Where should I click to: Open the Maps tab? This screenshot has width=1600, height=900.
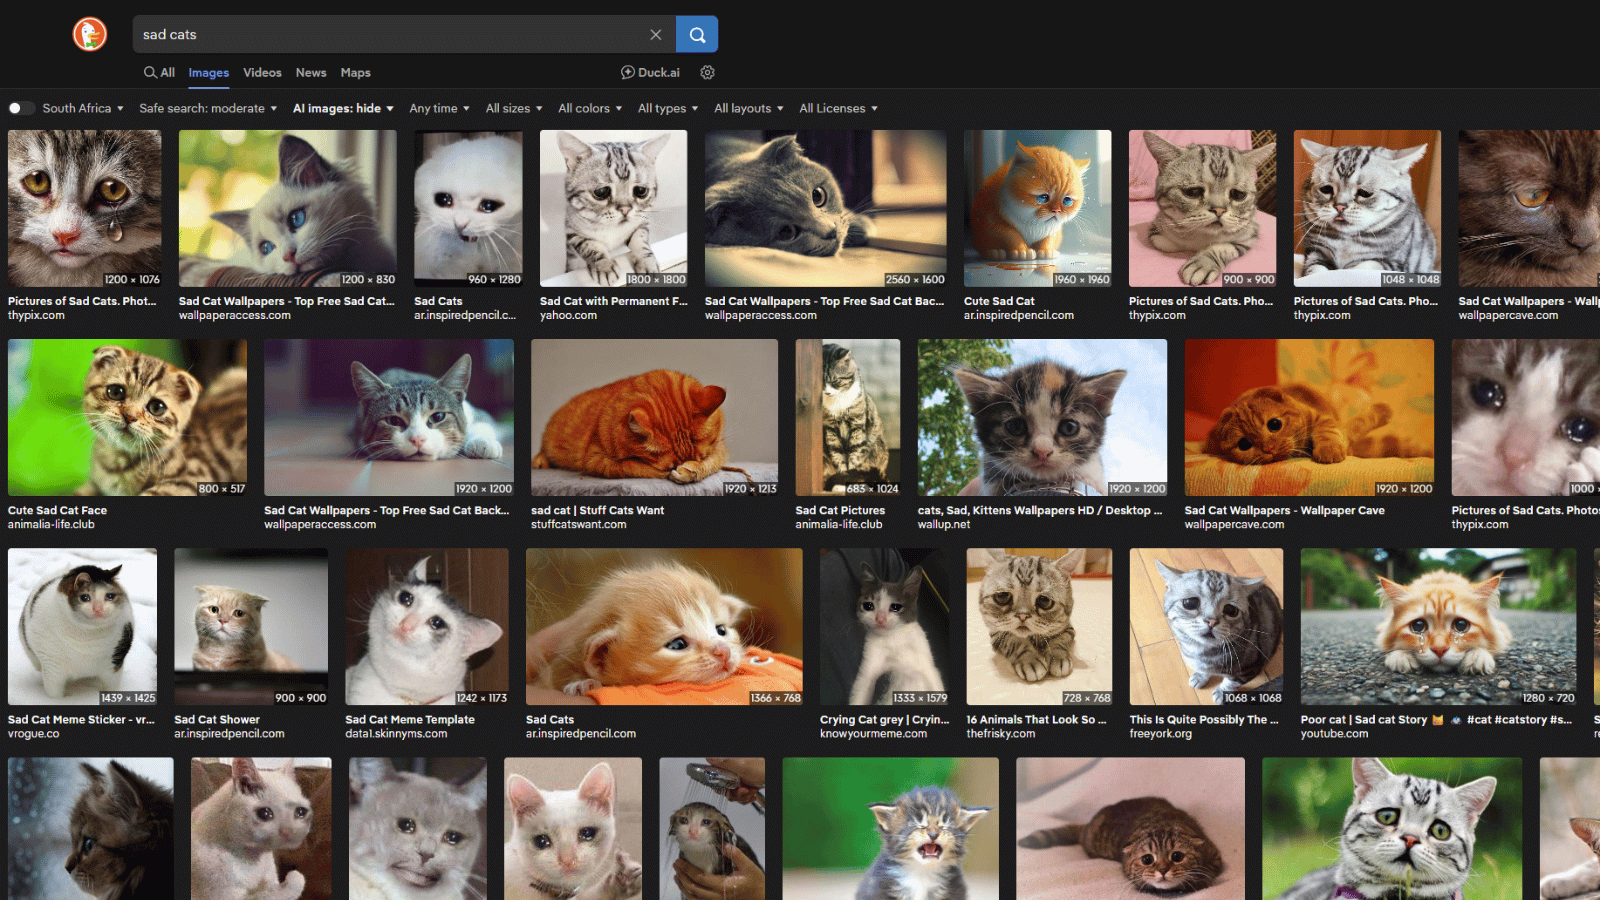(355, 73)
